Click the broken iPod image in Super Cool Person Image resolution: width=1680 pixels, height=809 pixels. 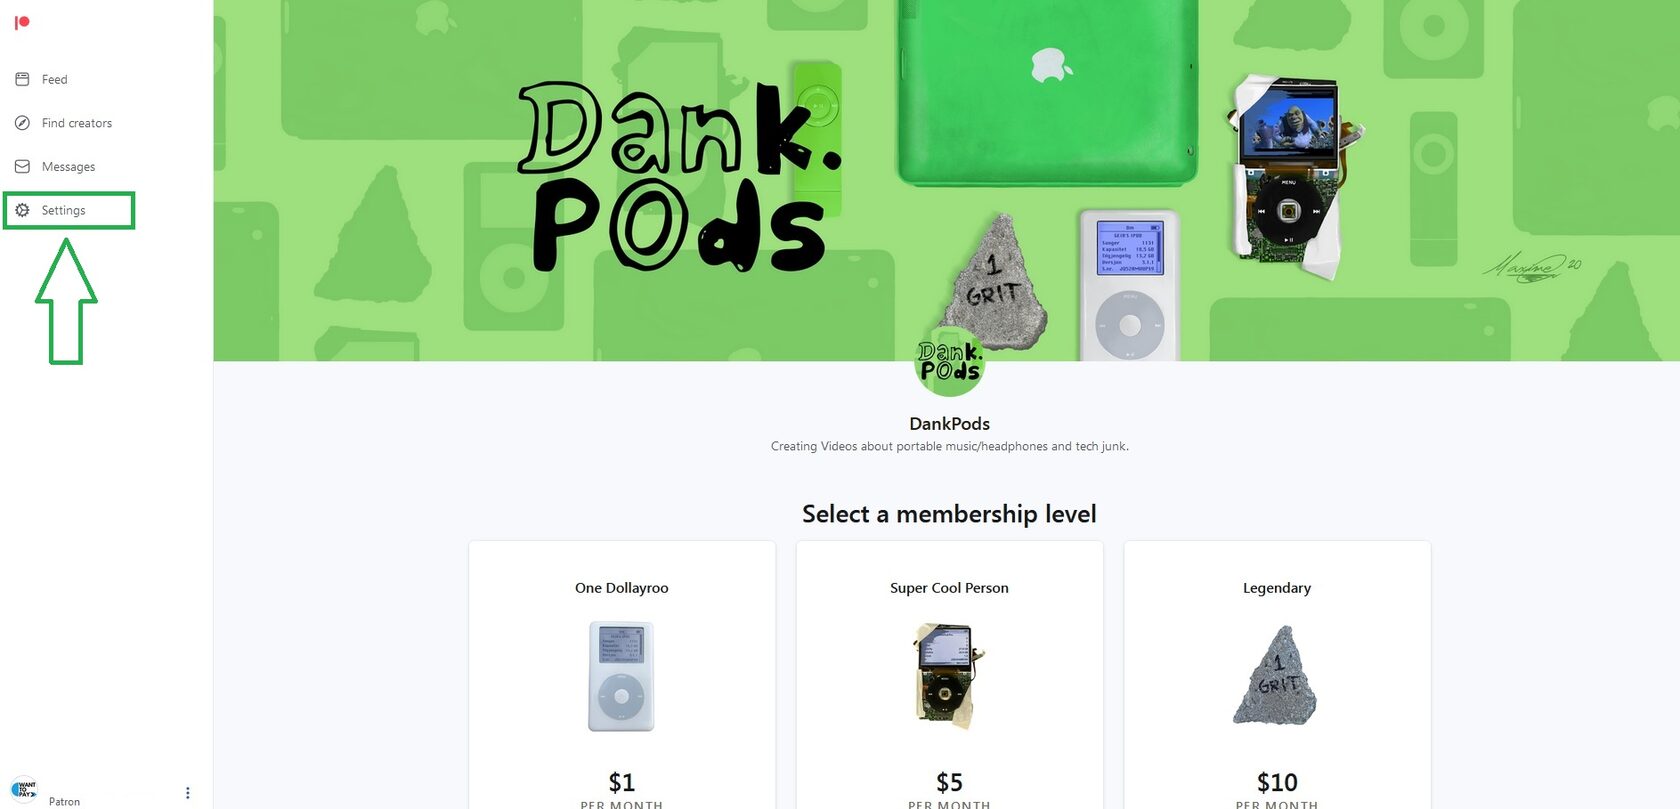point(947,676)
